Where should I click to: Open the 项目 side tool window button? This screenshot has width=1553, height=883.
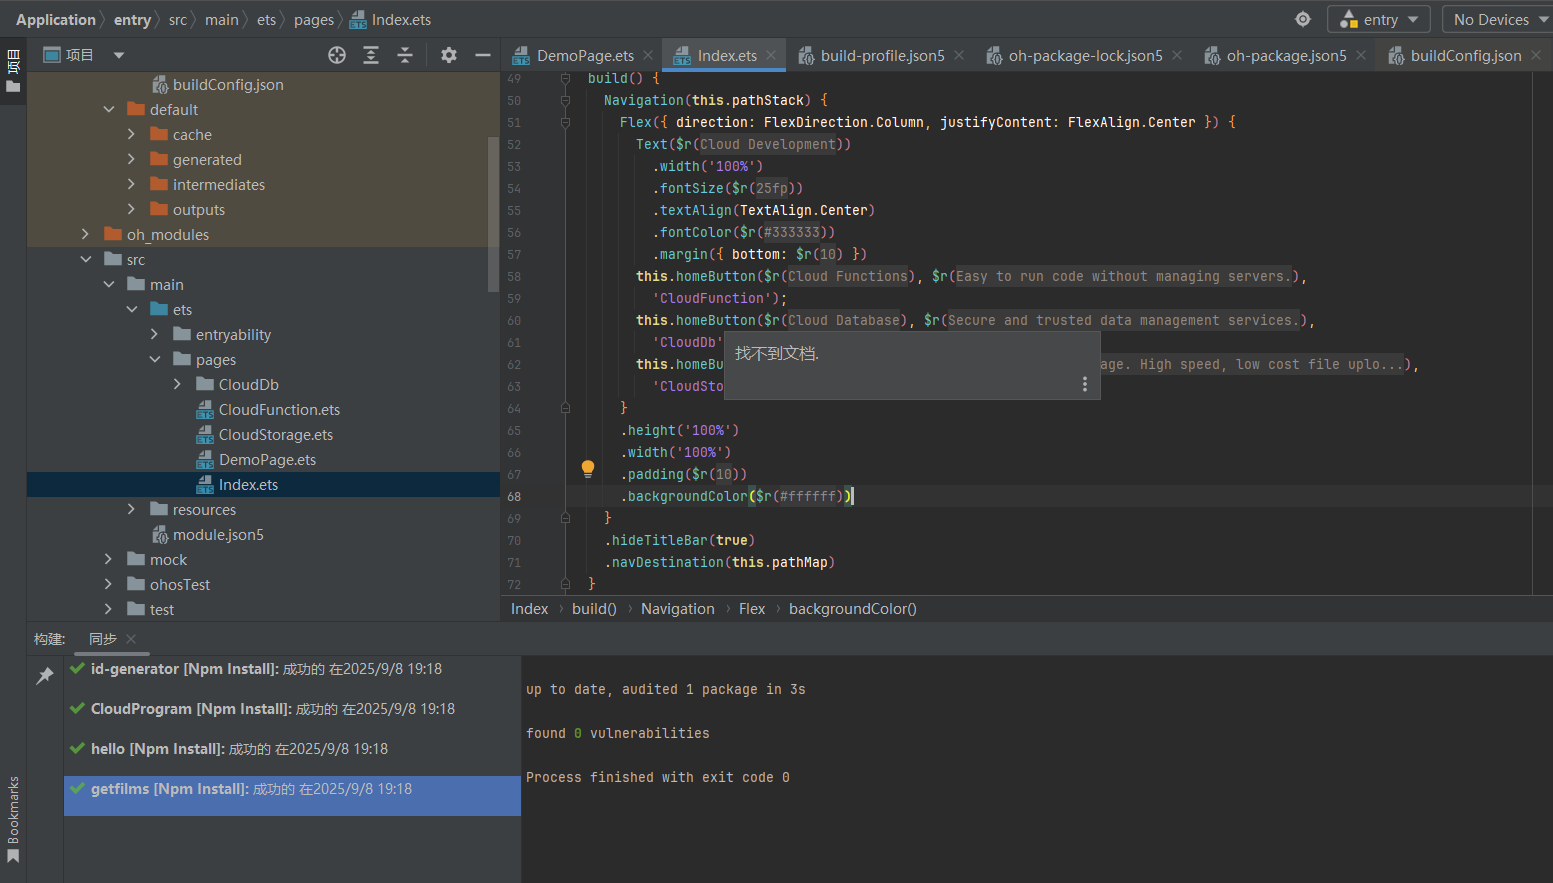13,71
